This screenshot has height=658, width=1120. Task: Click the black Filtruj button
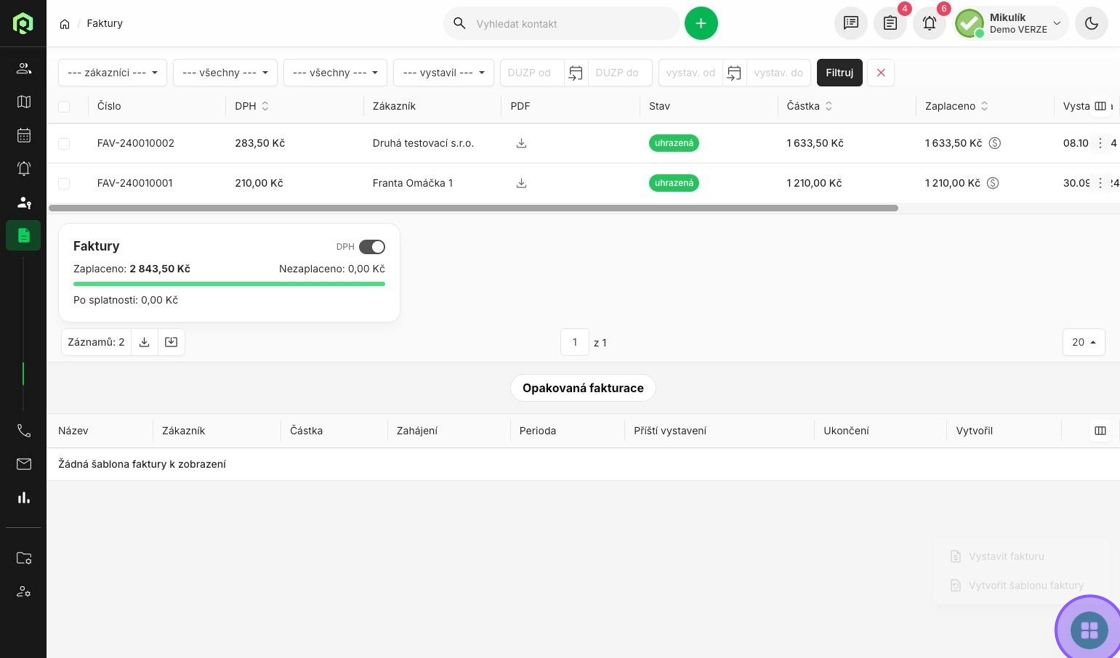click(x=840, y=73)
